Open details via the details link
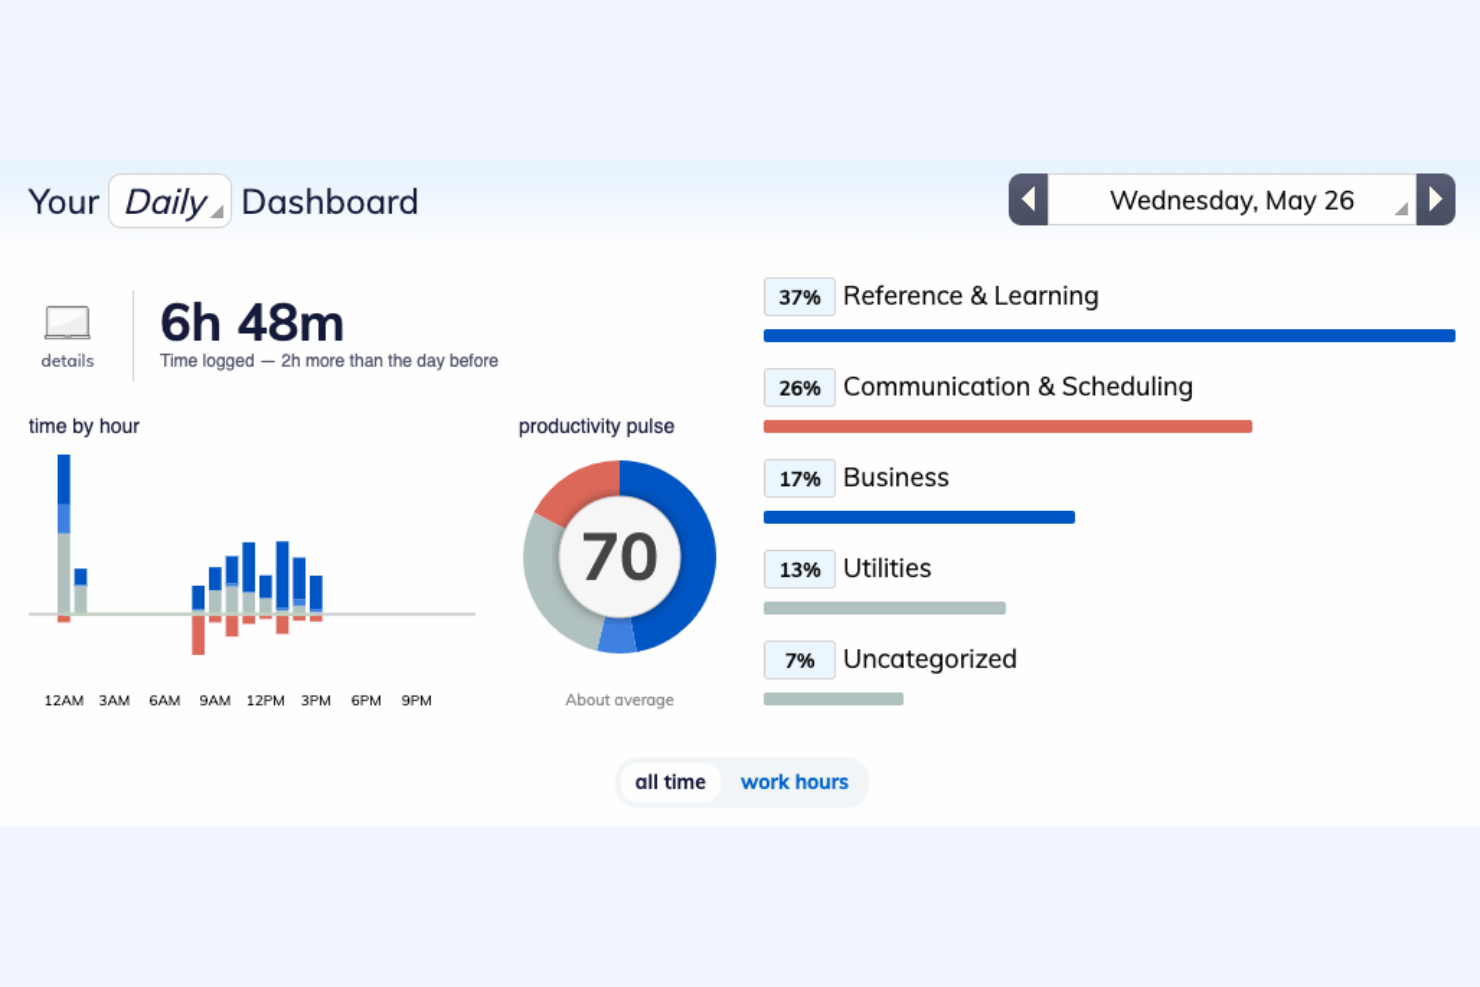 pyautogui.click(x=66, y=361)
